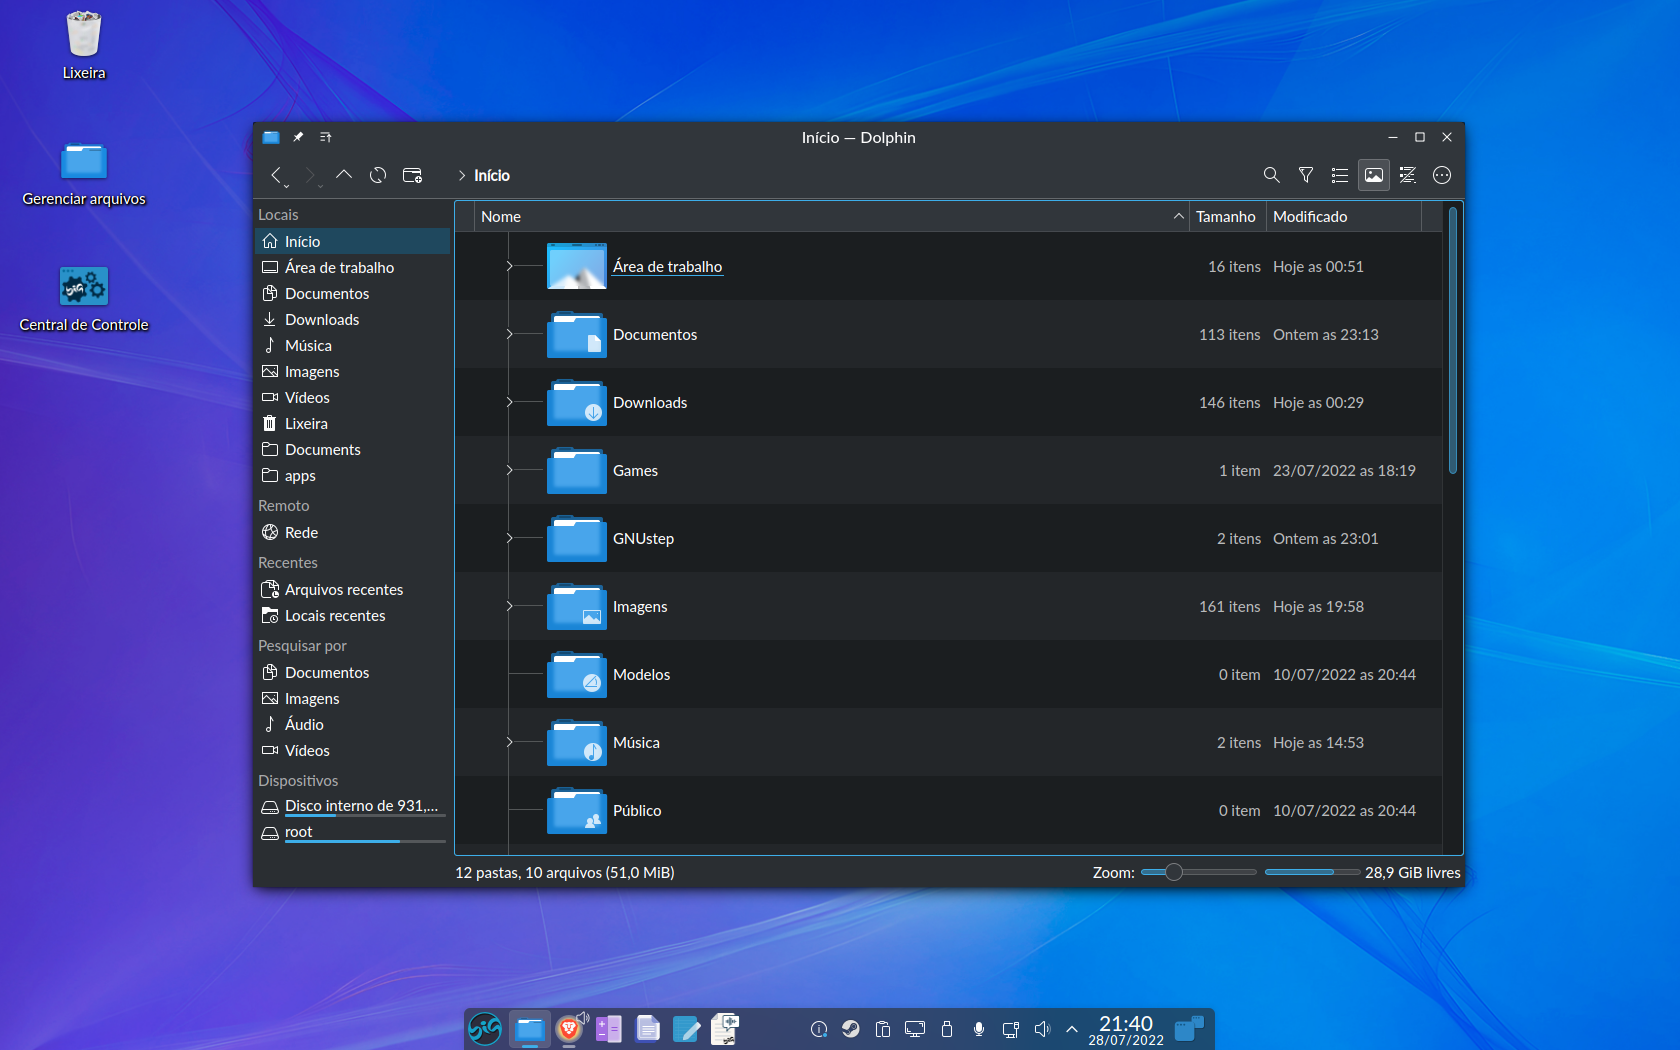This screenshot has height=1050, width=1680.
Task: Open Rede under Remoto
Action: [352, 532]
